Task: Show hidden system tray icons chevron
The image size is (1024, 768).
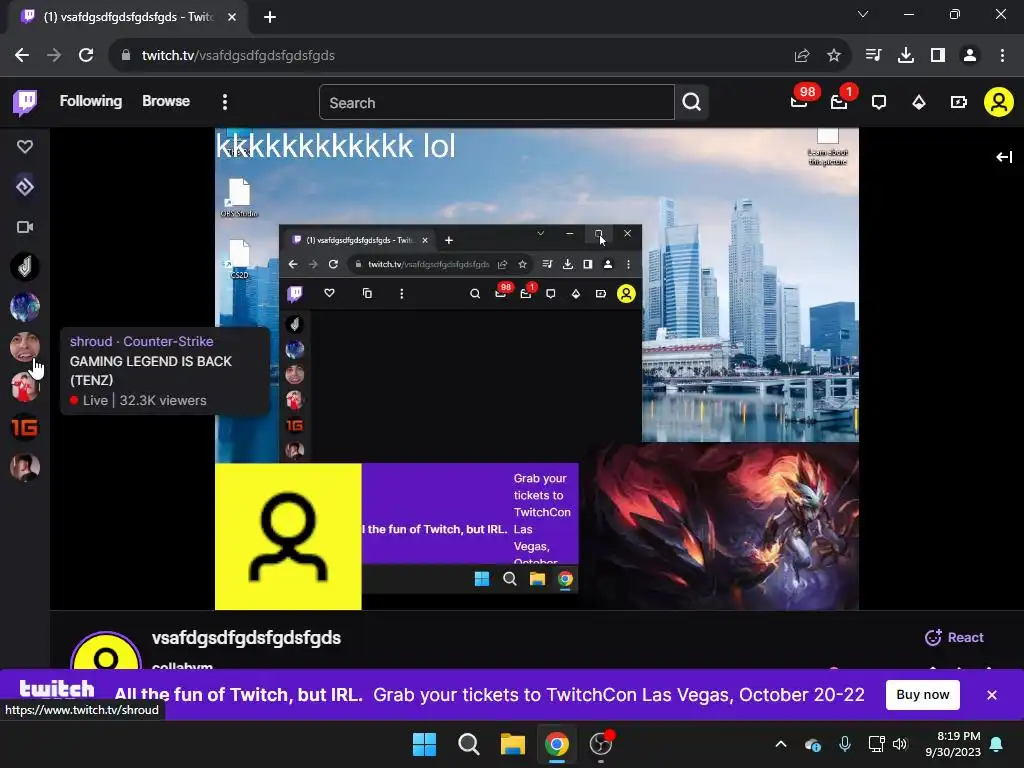Action: [x=780, y=744]
